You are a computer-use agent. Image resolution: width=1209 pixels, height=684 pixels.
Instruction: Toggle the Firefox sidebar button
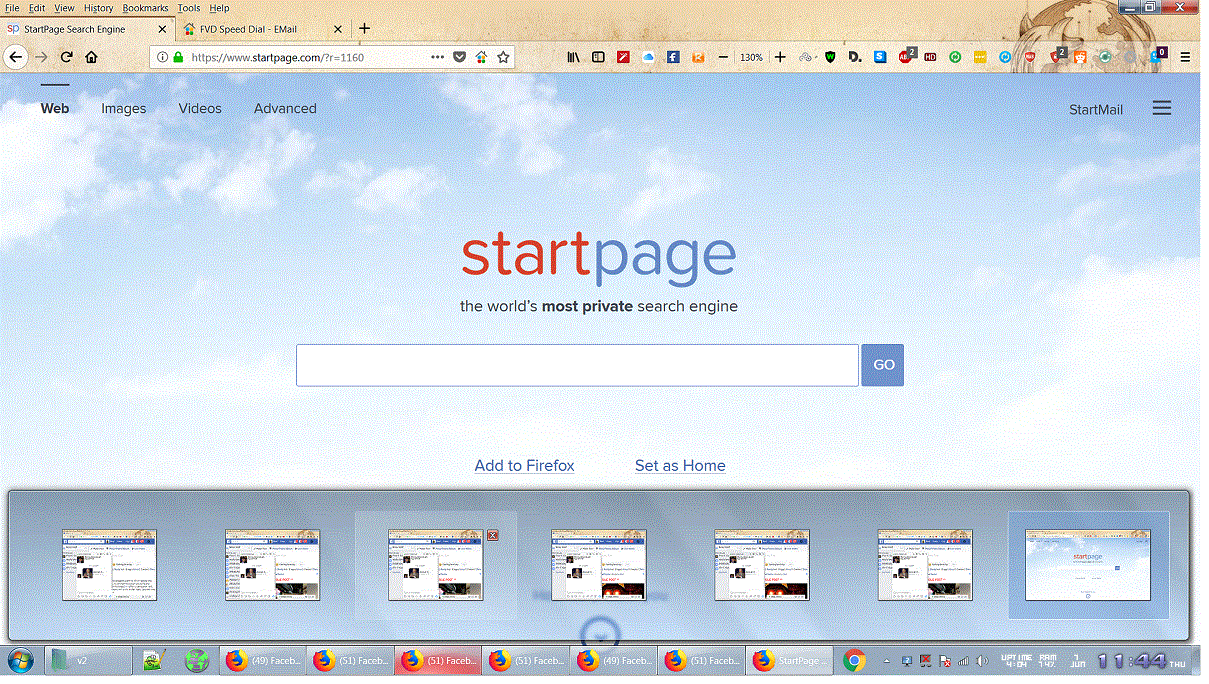point(598,57)
